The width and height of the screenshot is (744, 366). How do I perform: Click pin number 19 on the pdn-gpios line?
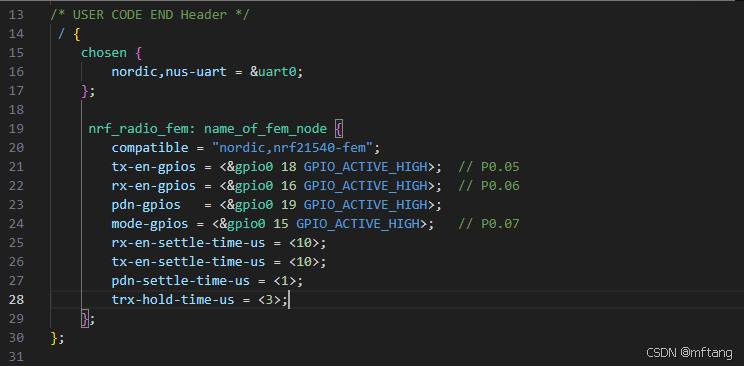point(289,205)
